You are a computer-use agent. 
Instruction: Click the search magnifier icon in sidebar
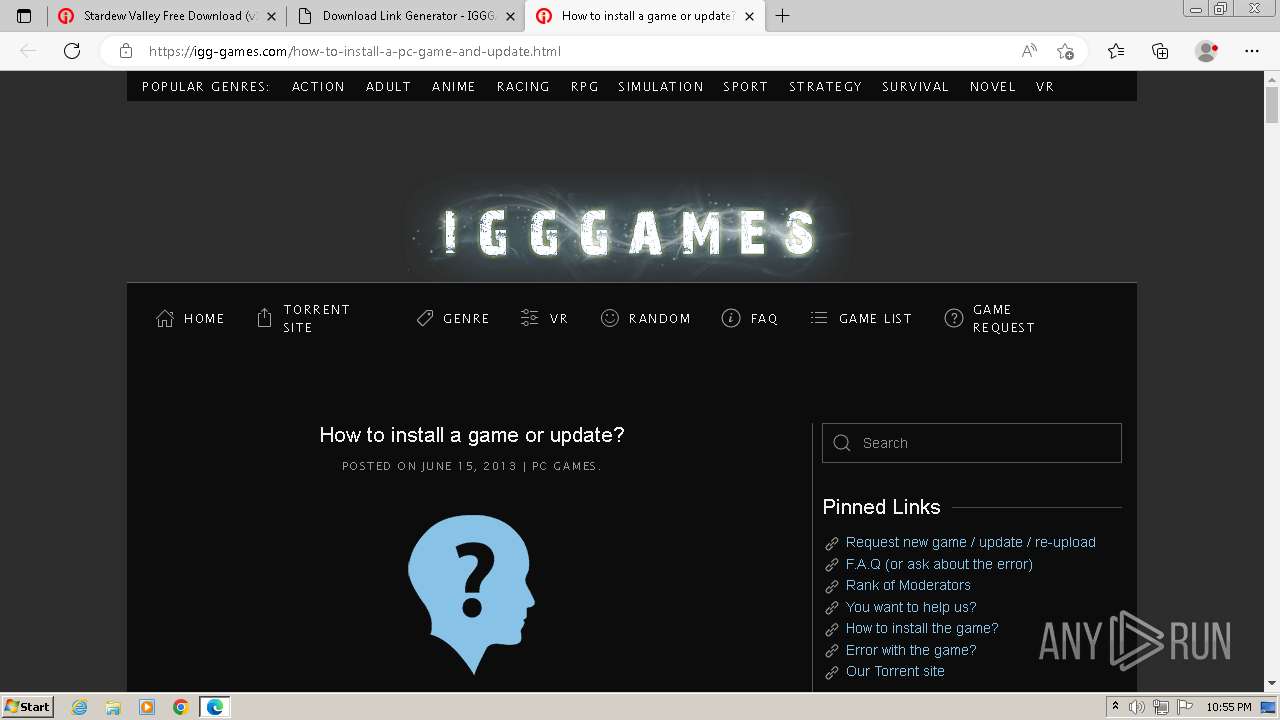click(x=842, y=443)
